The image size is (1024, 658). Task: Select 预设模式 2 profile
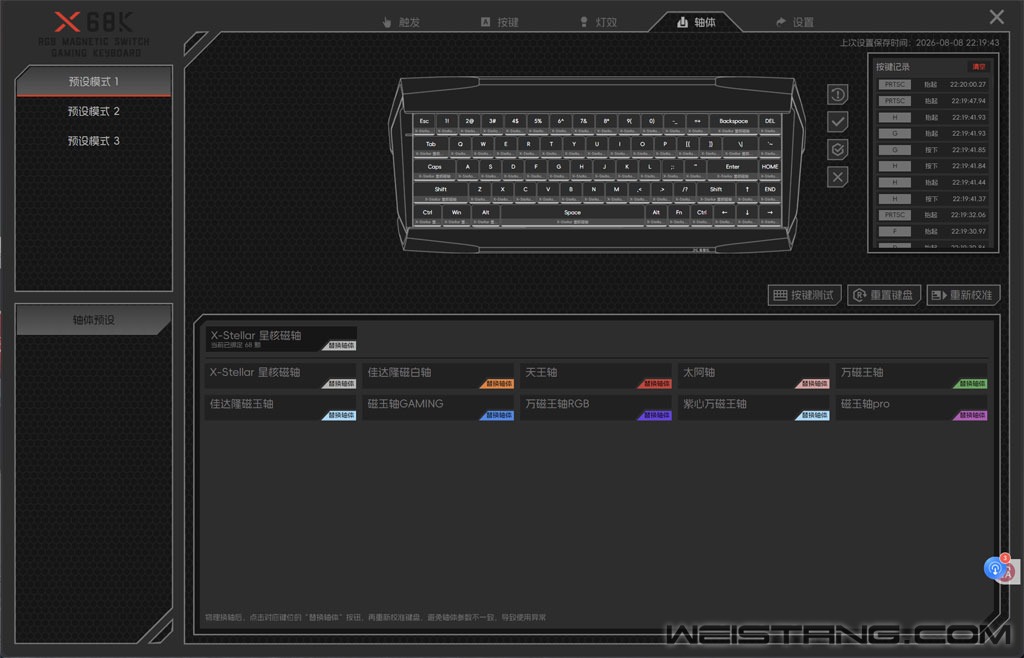[93, 111]
